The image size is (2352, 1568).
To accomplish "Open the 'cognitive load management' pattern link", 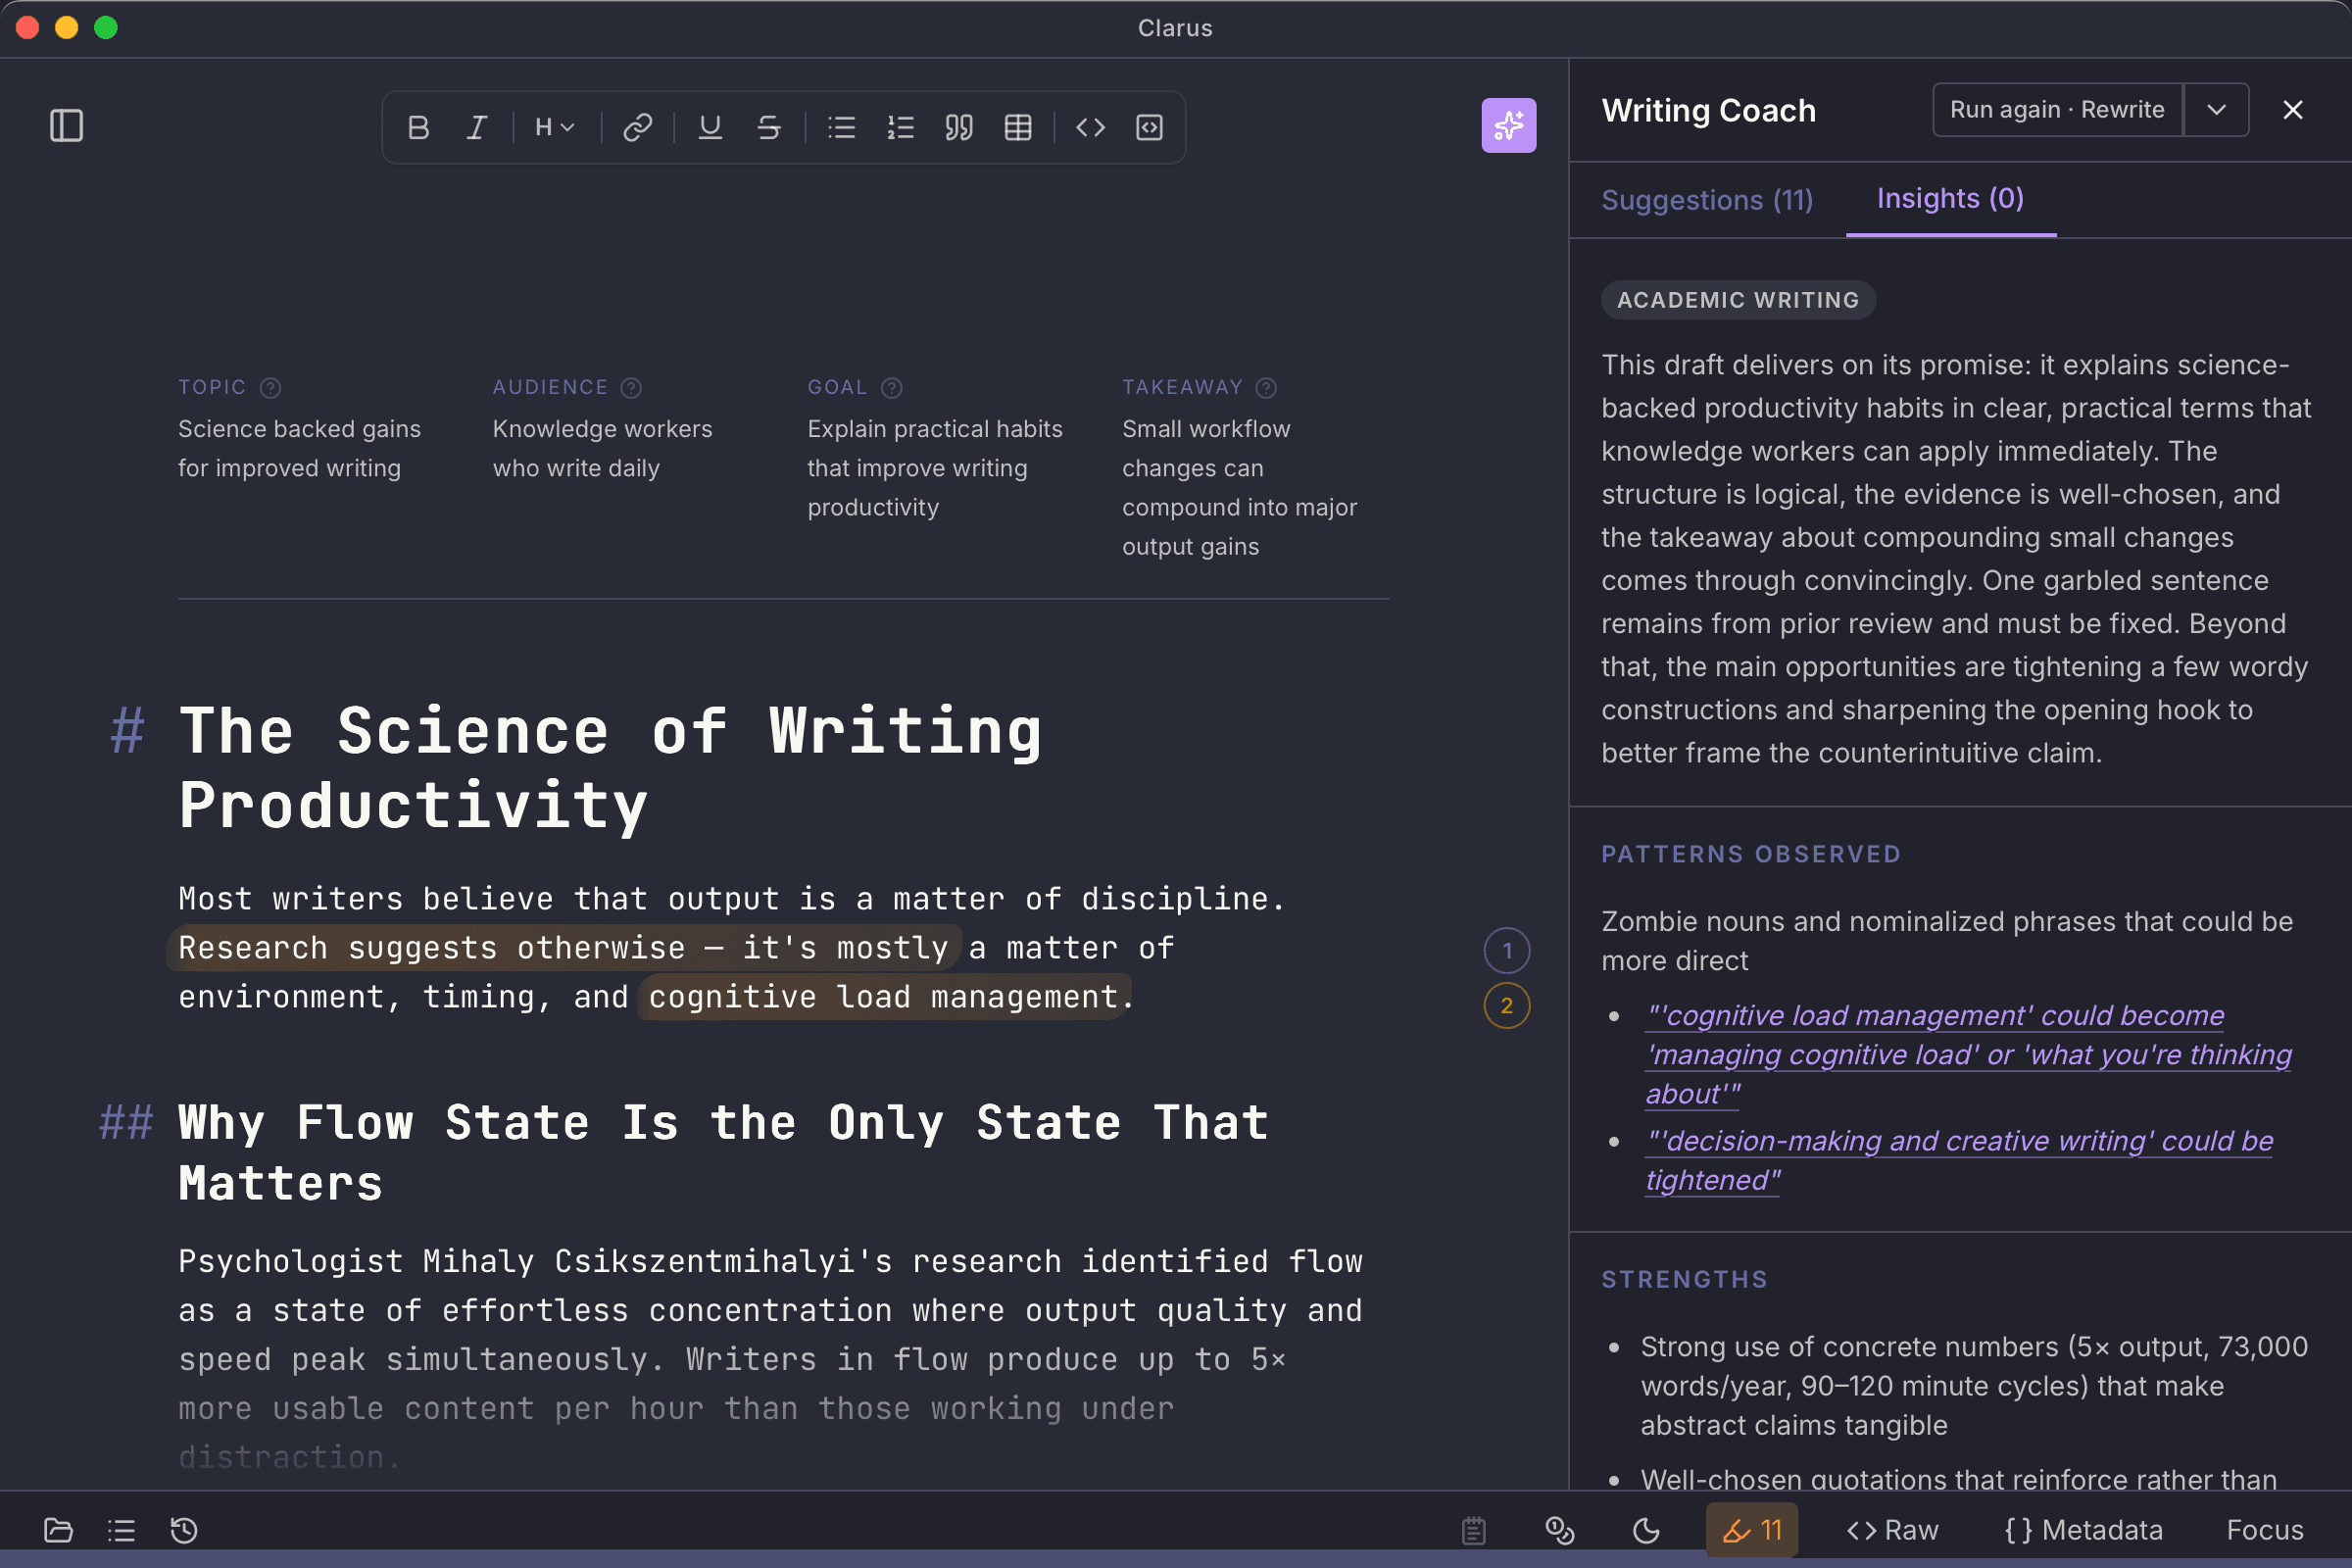I will coord(1968,1055).
